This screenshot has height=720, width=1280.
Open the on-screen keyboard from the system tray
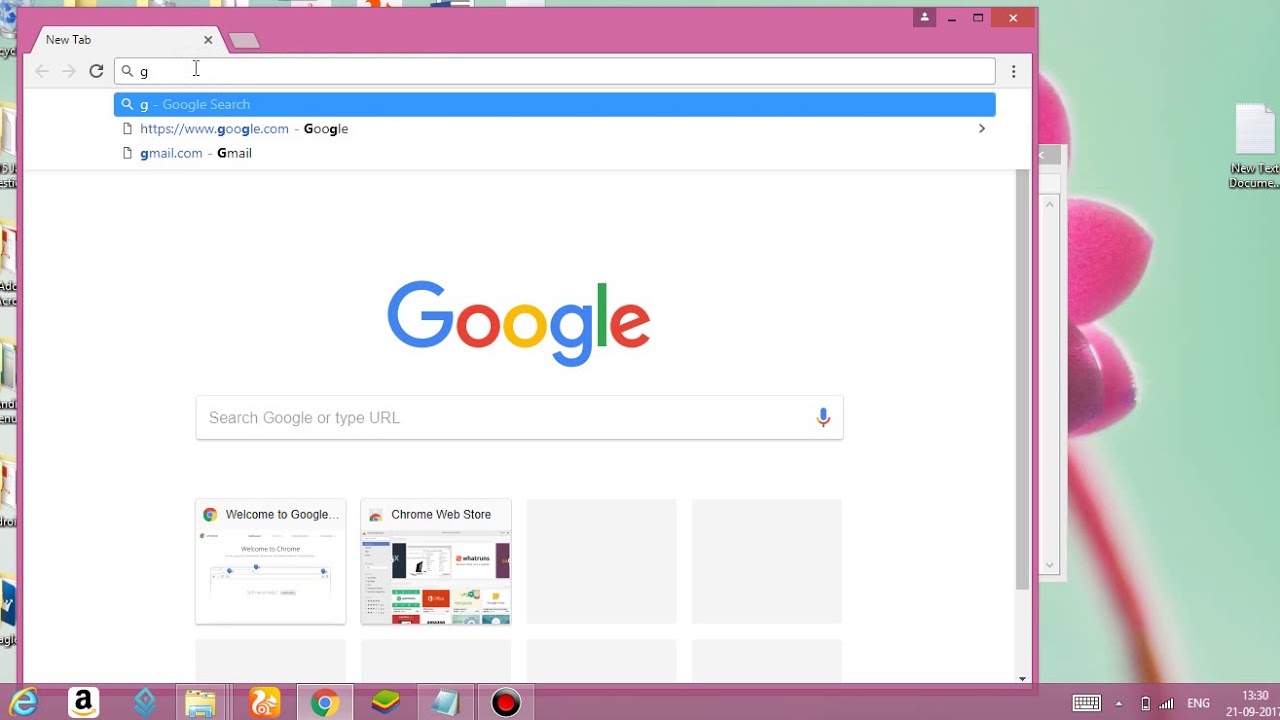(x=1087, y=703)
